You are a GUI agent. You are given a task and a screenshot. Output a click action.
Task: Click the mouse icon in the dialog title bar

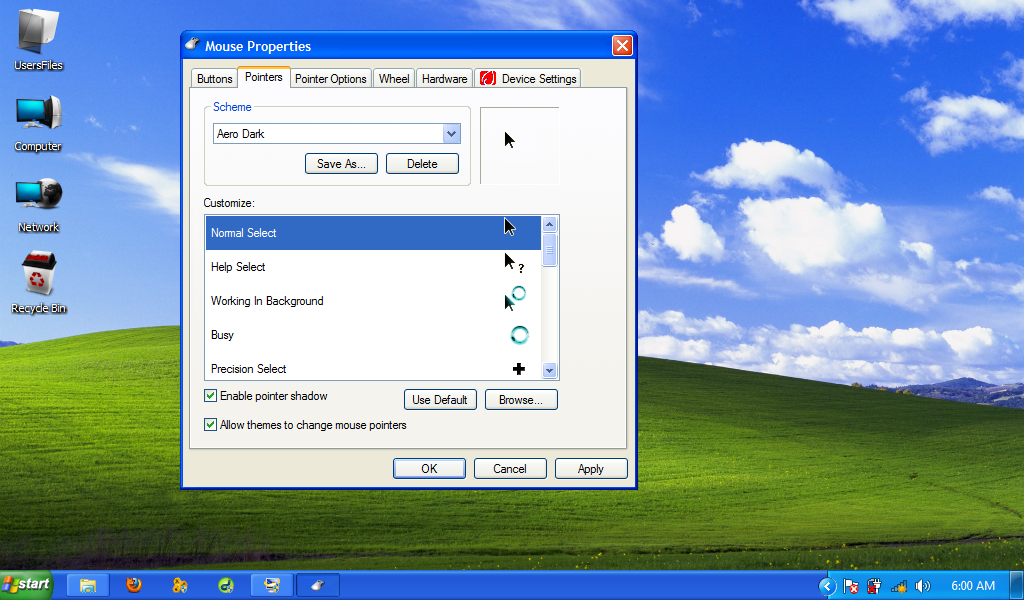tap(192, 44)
